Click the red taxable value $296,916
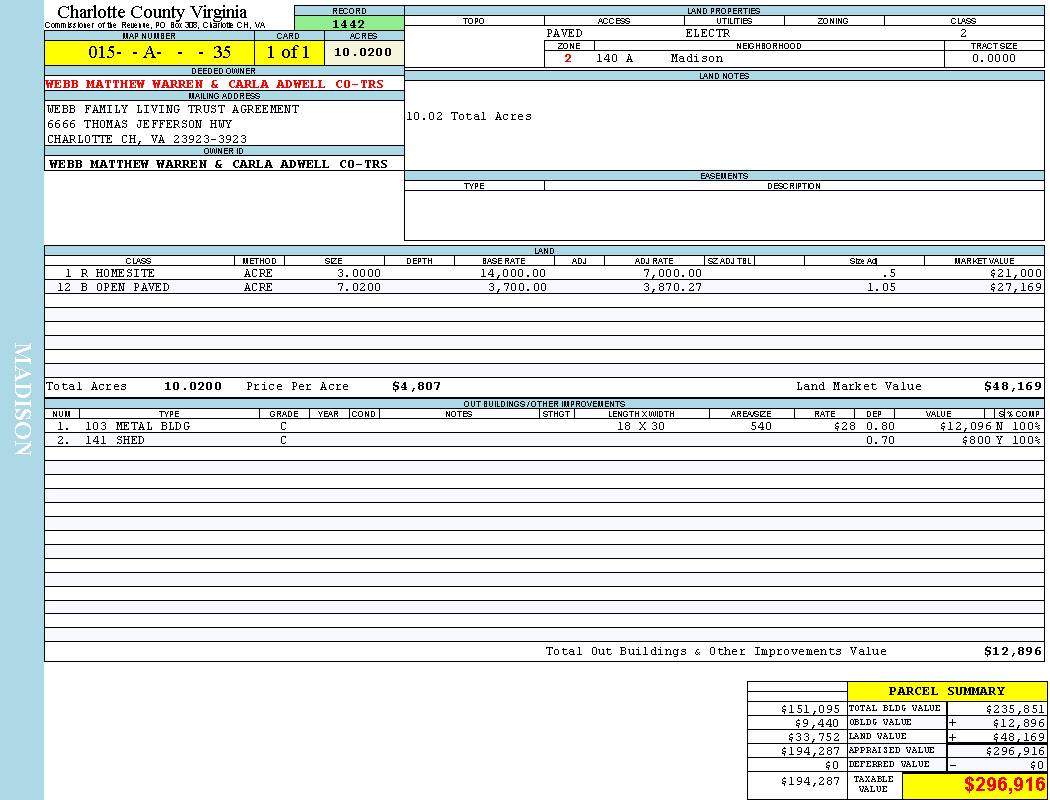Image resolution: width=1050 pixels, height=800 pixels. (x=1004, y=785)
